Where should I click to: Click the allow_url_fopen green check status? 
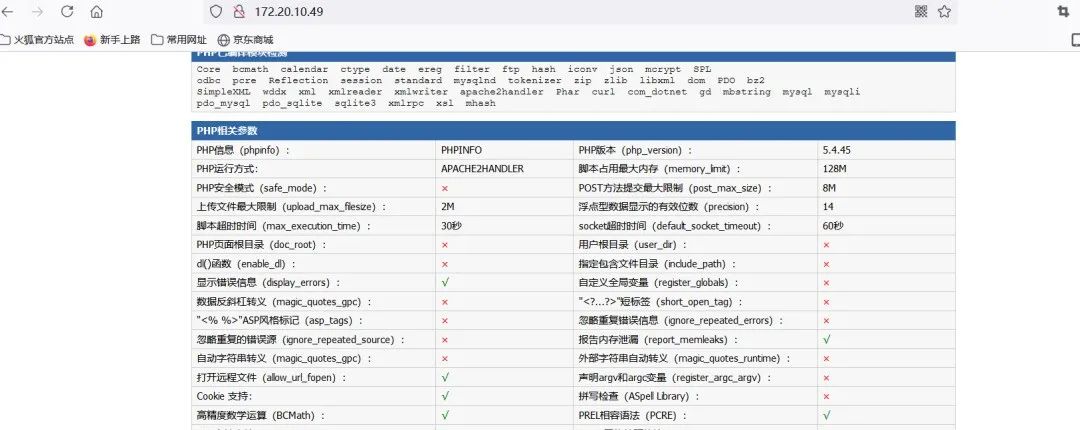pos(446,378)
